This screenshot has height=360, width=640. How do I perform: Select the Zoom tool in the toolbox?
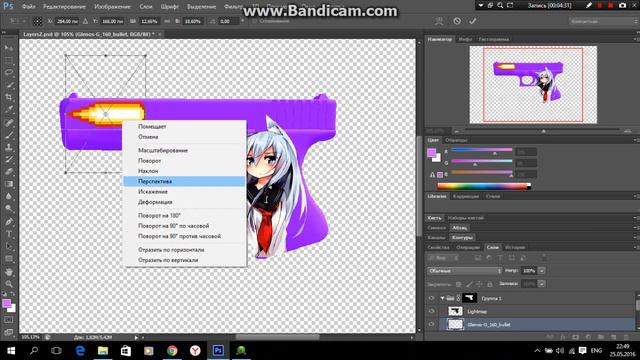tap(9, 284)
